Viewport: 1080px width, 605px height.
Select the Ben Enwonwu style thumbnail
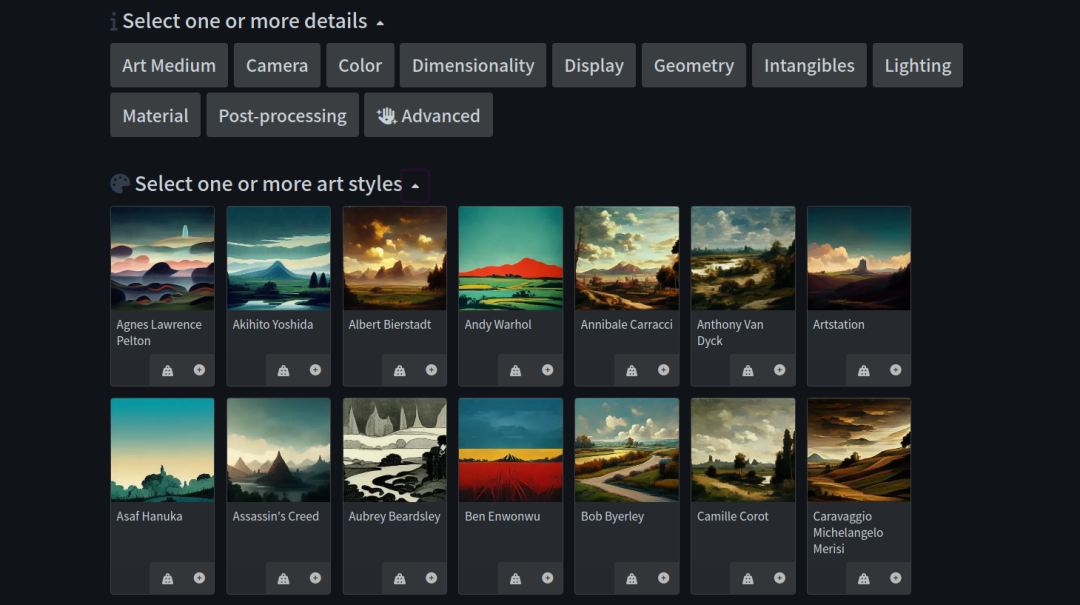point(510,450)
